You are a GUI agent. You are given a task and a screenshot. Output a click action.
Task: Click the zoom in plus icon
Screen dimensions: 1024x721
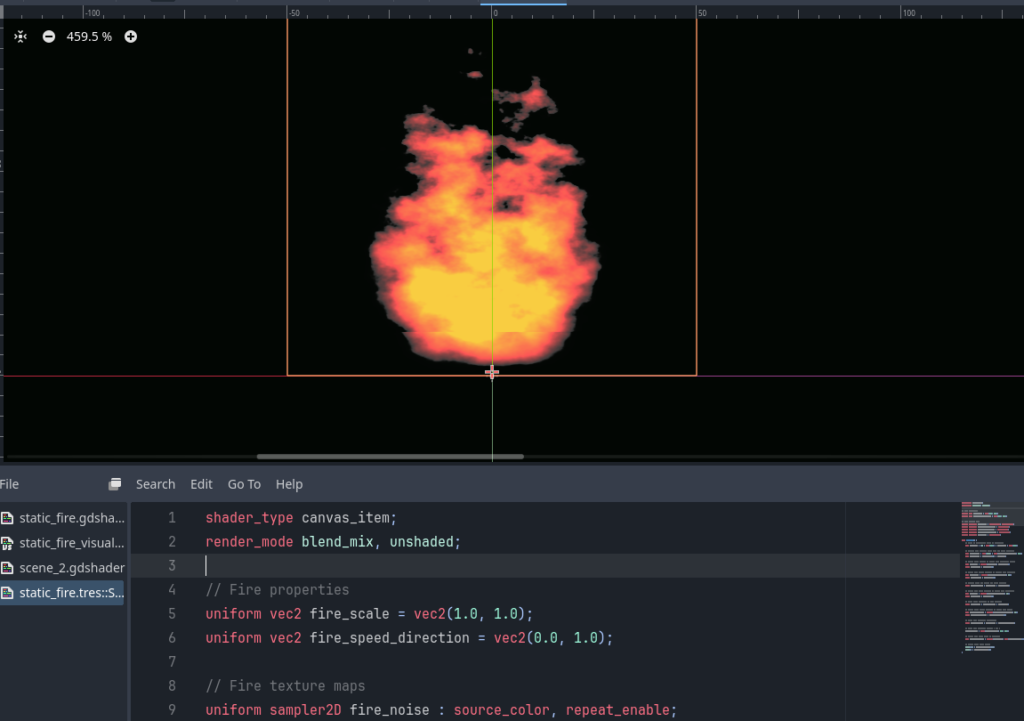click(130, 36)
